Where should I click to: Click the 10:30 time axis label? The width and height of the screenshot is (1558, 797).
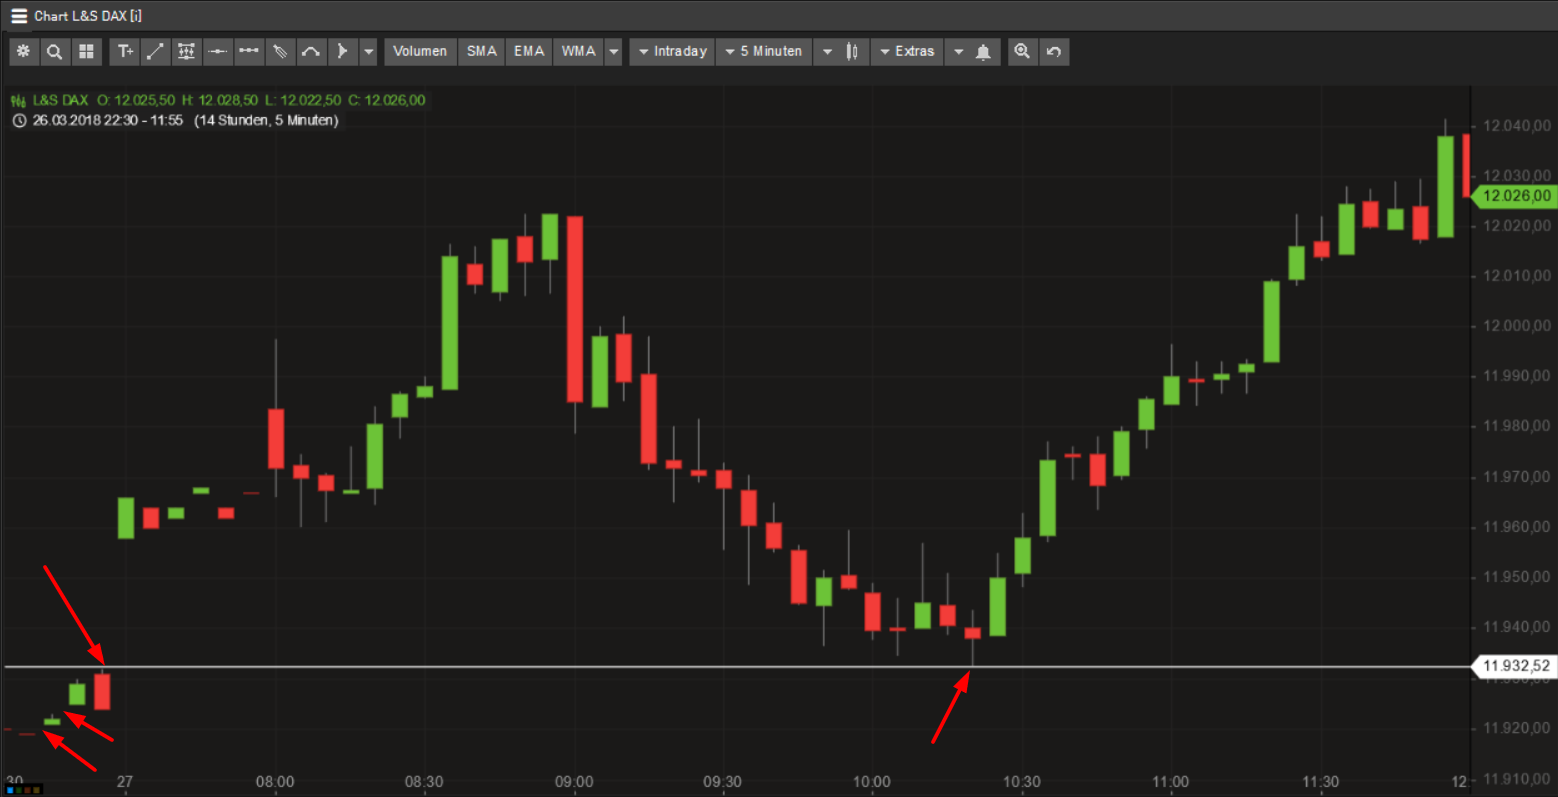tap(1021, 781)
